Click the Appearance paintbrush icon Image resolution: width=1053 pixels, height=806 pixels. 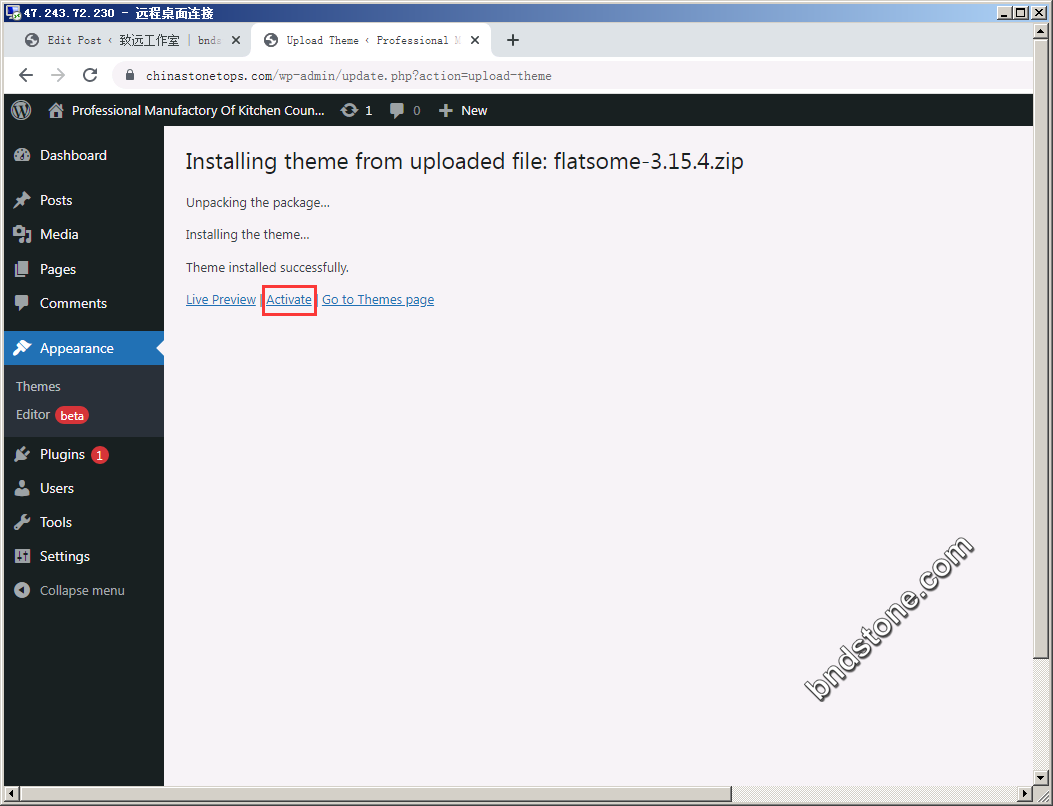[x=22, y=348]
